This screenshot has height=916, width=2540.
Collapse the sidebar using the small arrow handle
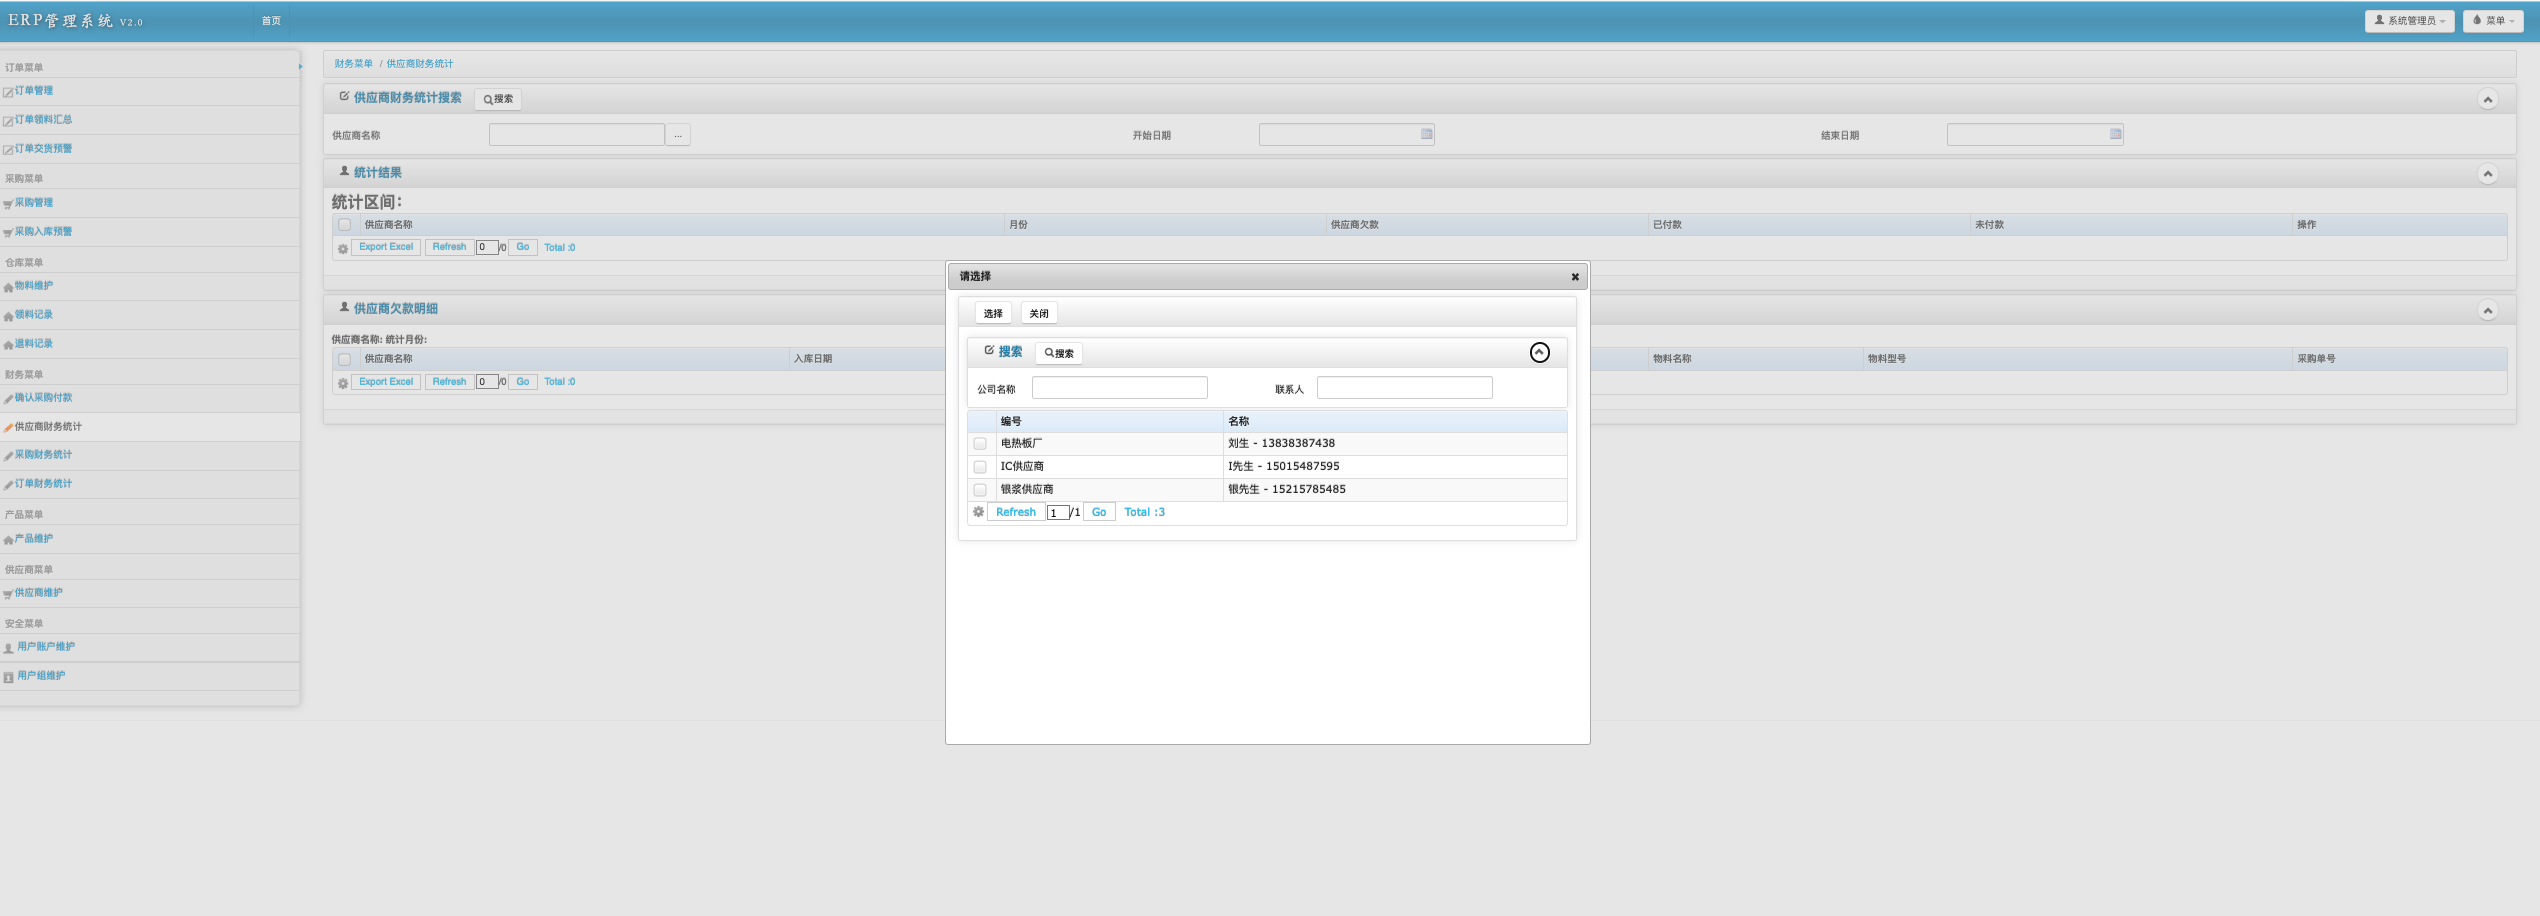tap(300, 67)
